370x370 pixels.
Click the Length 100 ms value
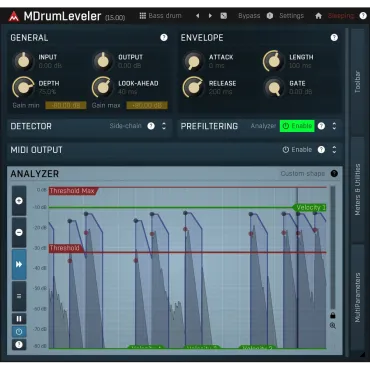pyautogui.click(x=300, y=65)
